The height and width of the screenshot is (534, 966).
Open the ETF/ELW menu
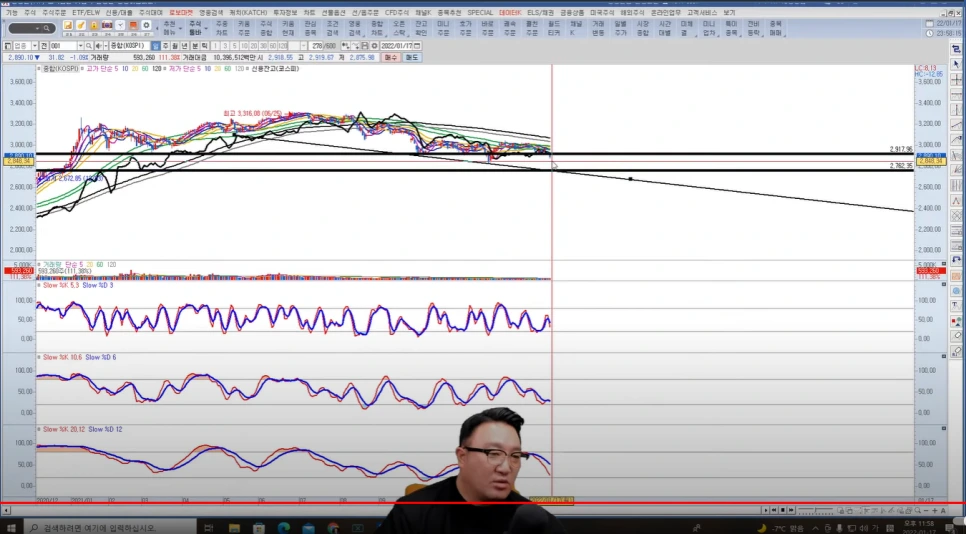(x=86, y=12)
